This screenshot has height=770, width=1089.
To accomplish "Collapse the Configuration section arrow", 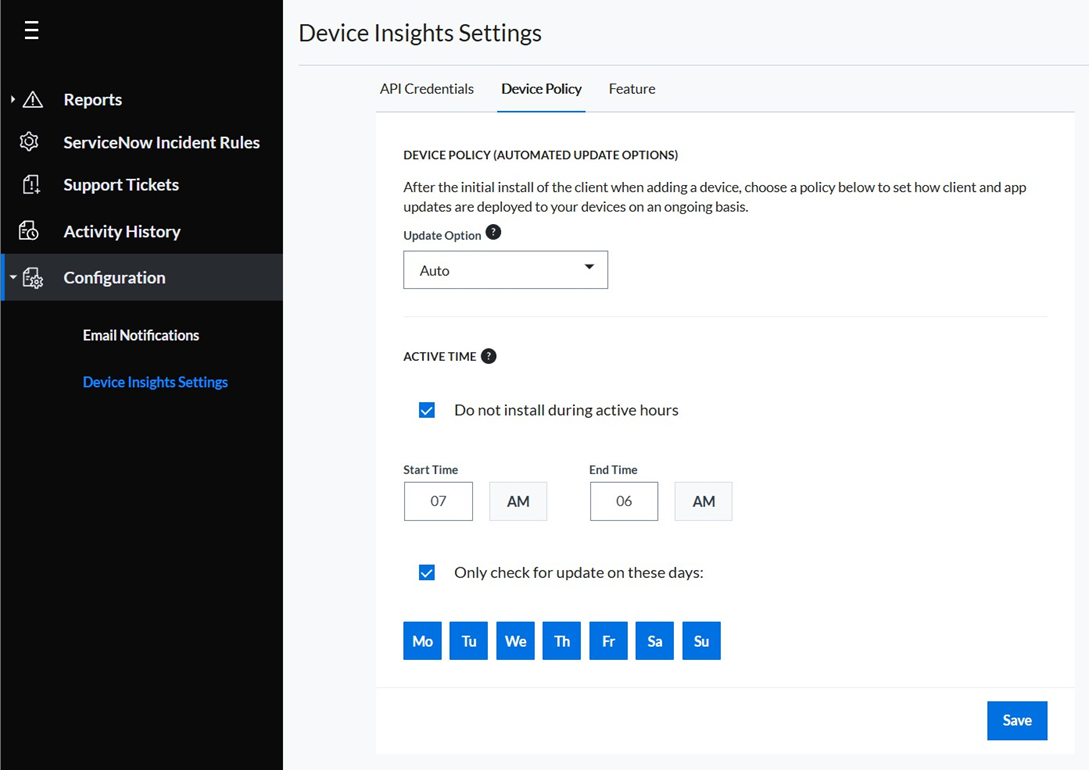I will 13,278.
